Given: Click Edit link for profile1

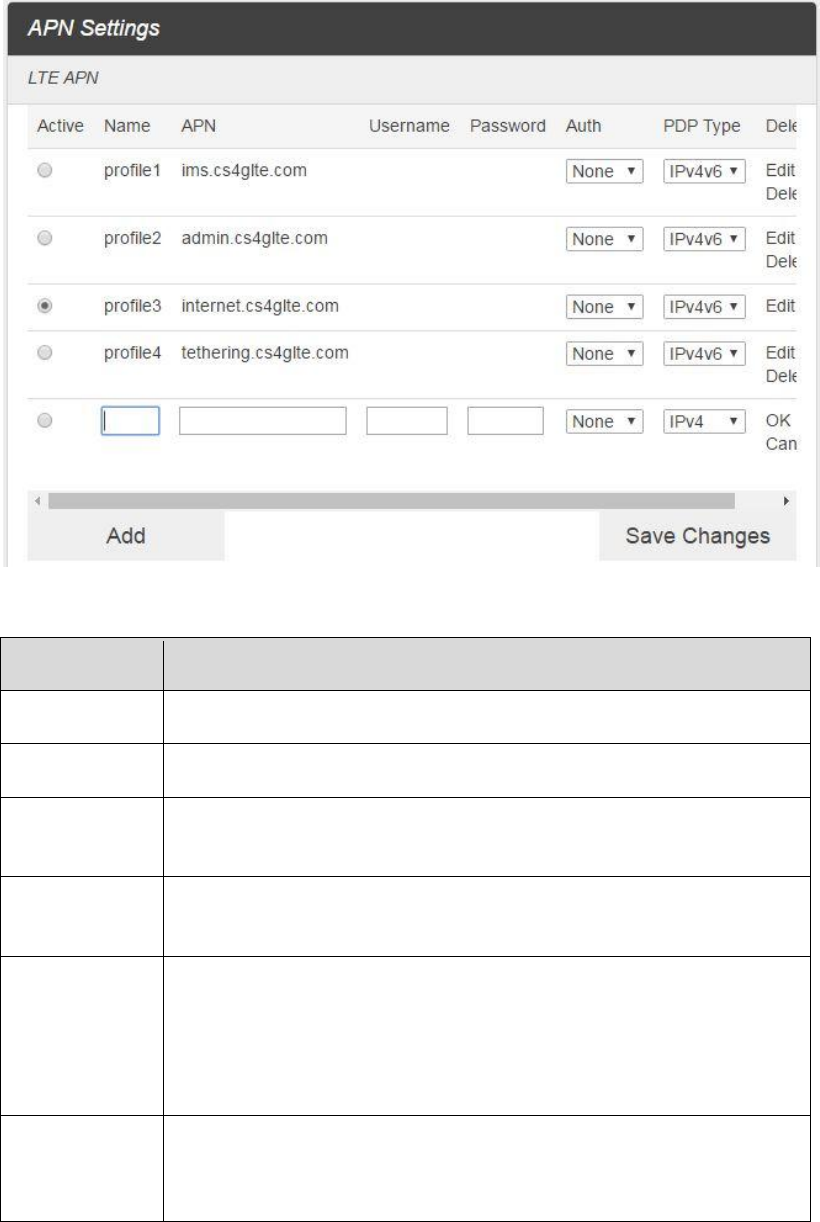Looking at the screenshot, I should (x=780, y=171).
